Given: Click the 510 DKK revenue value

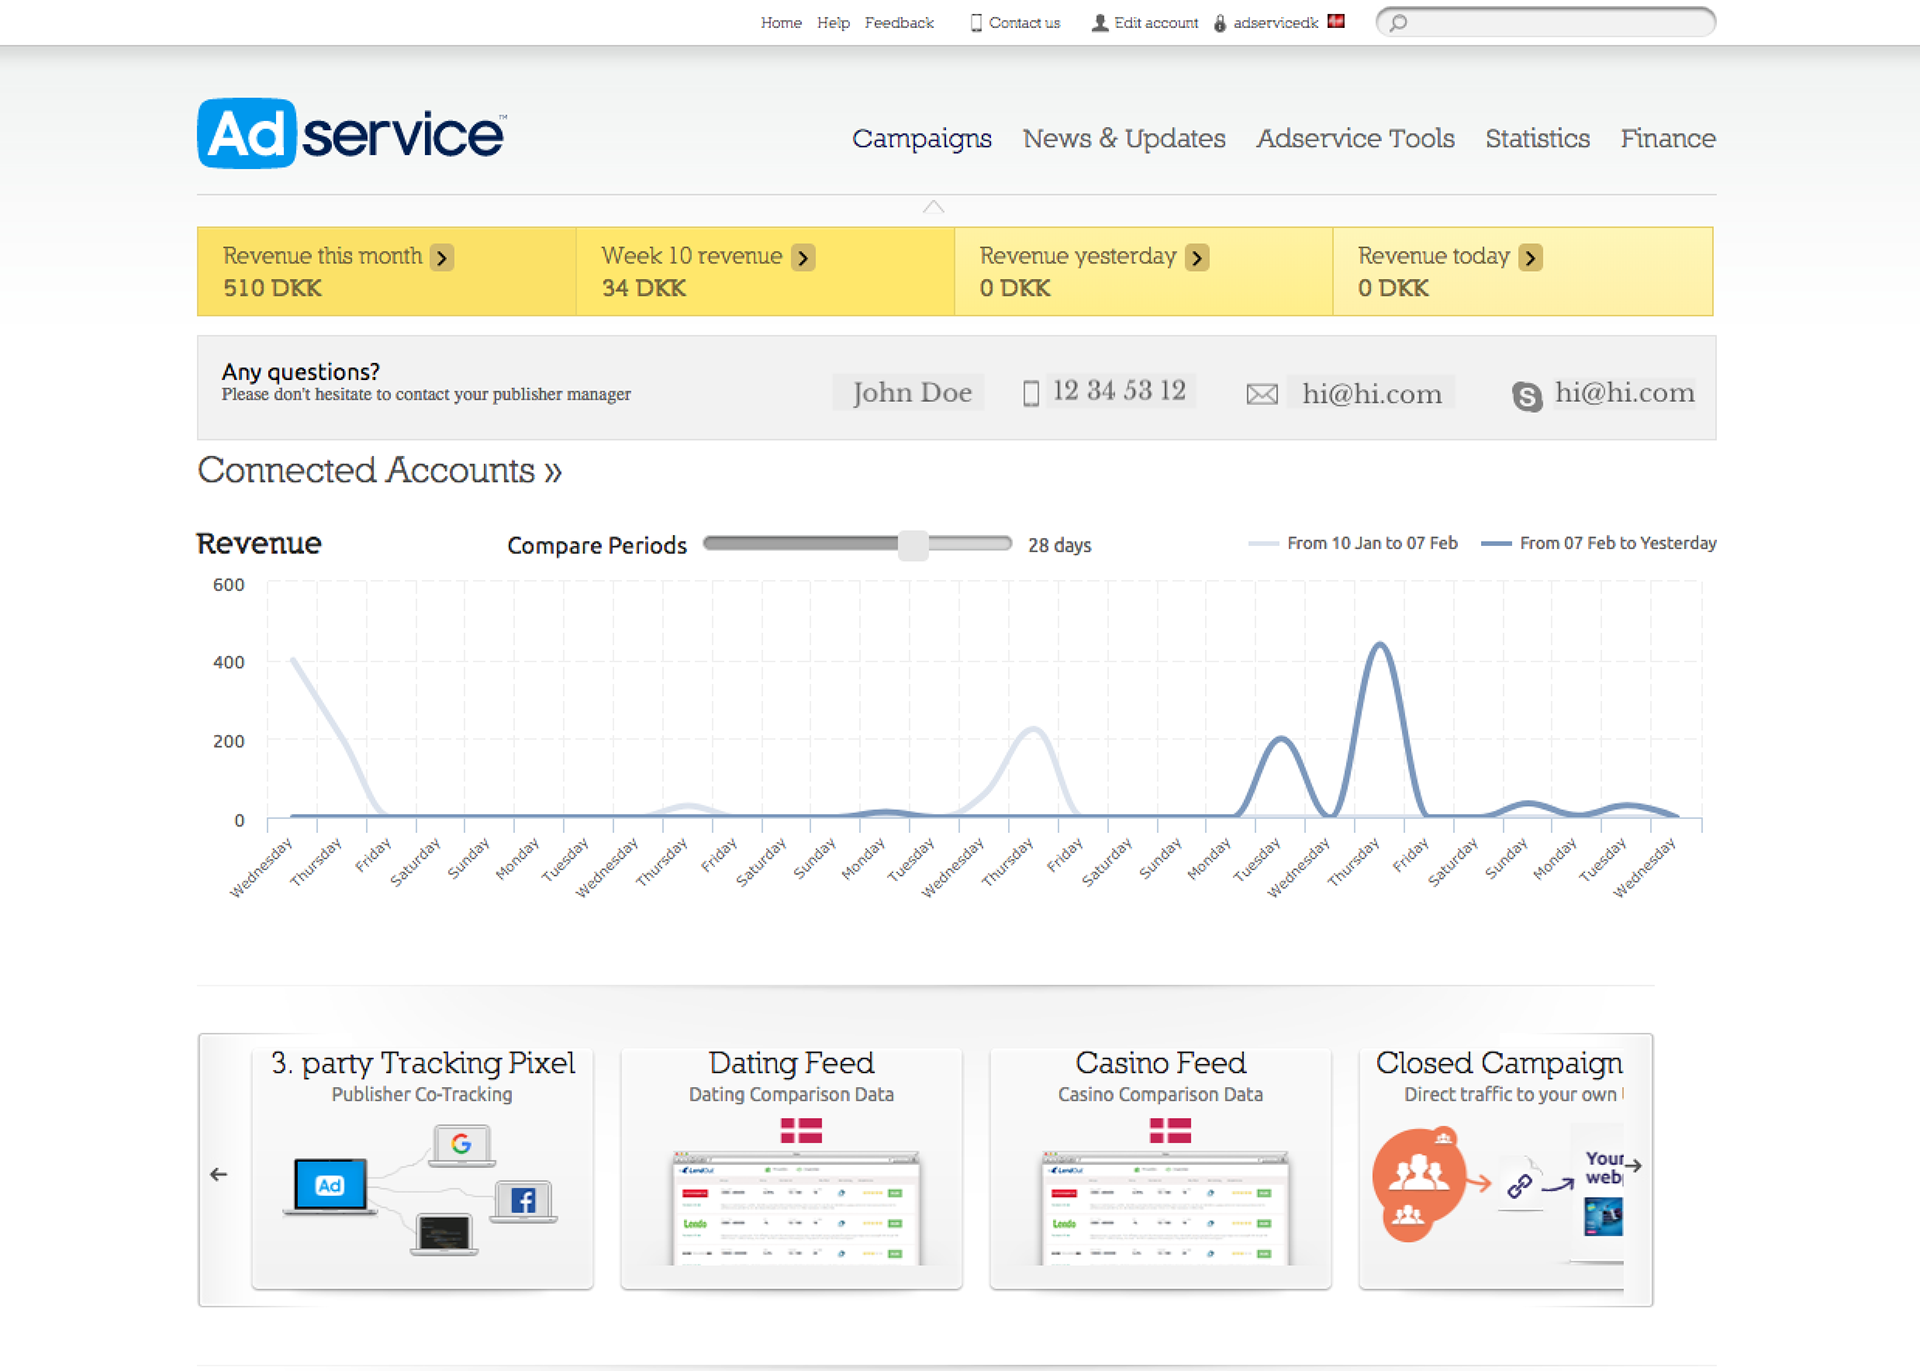Looking at the screenshot, I should pyautogui.click(x=272, y=288).
